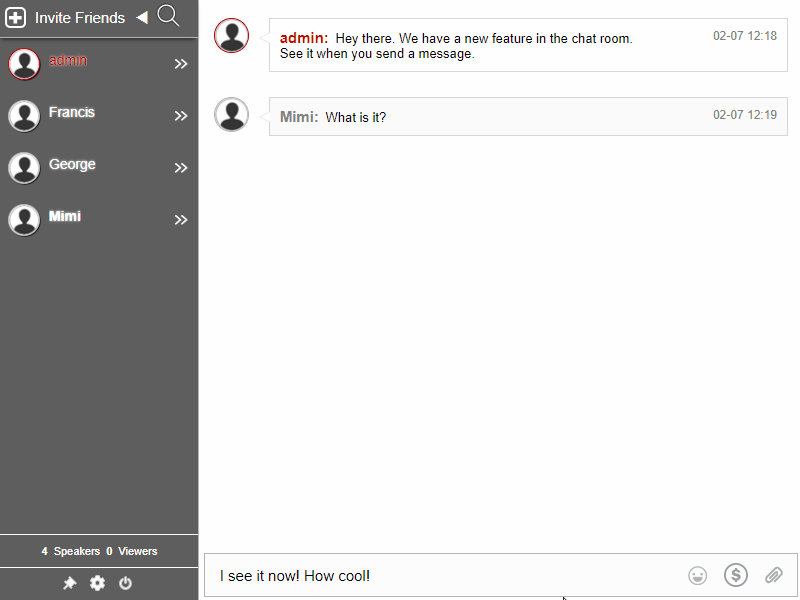
Task: Expand options for Francis
Action: (x=181, y=115)
